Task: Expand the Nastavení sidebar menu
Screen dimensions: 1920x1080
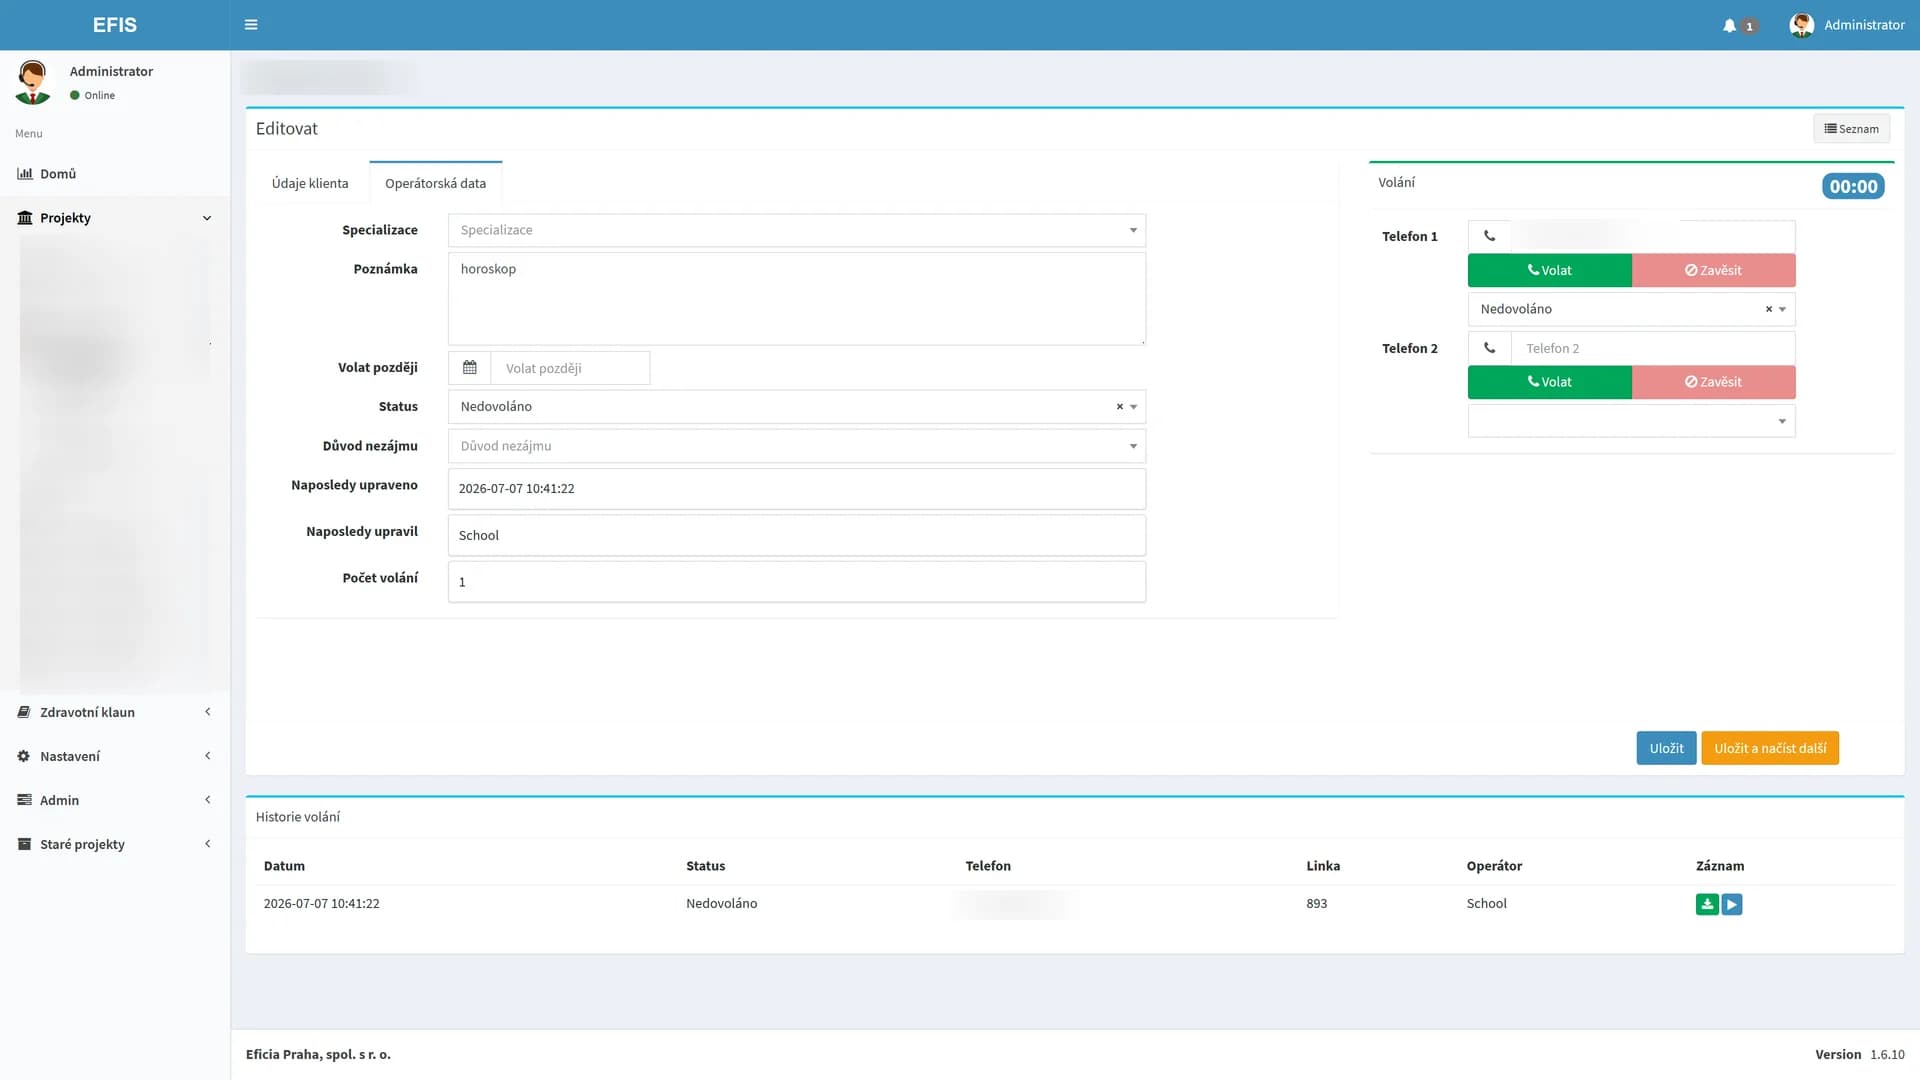Action: 115,756
